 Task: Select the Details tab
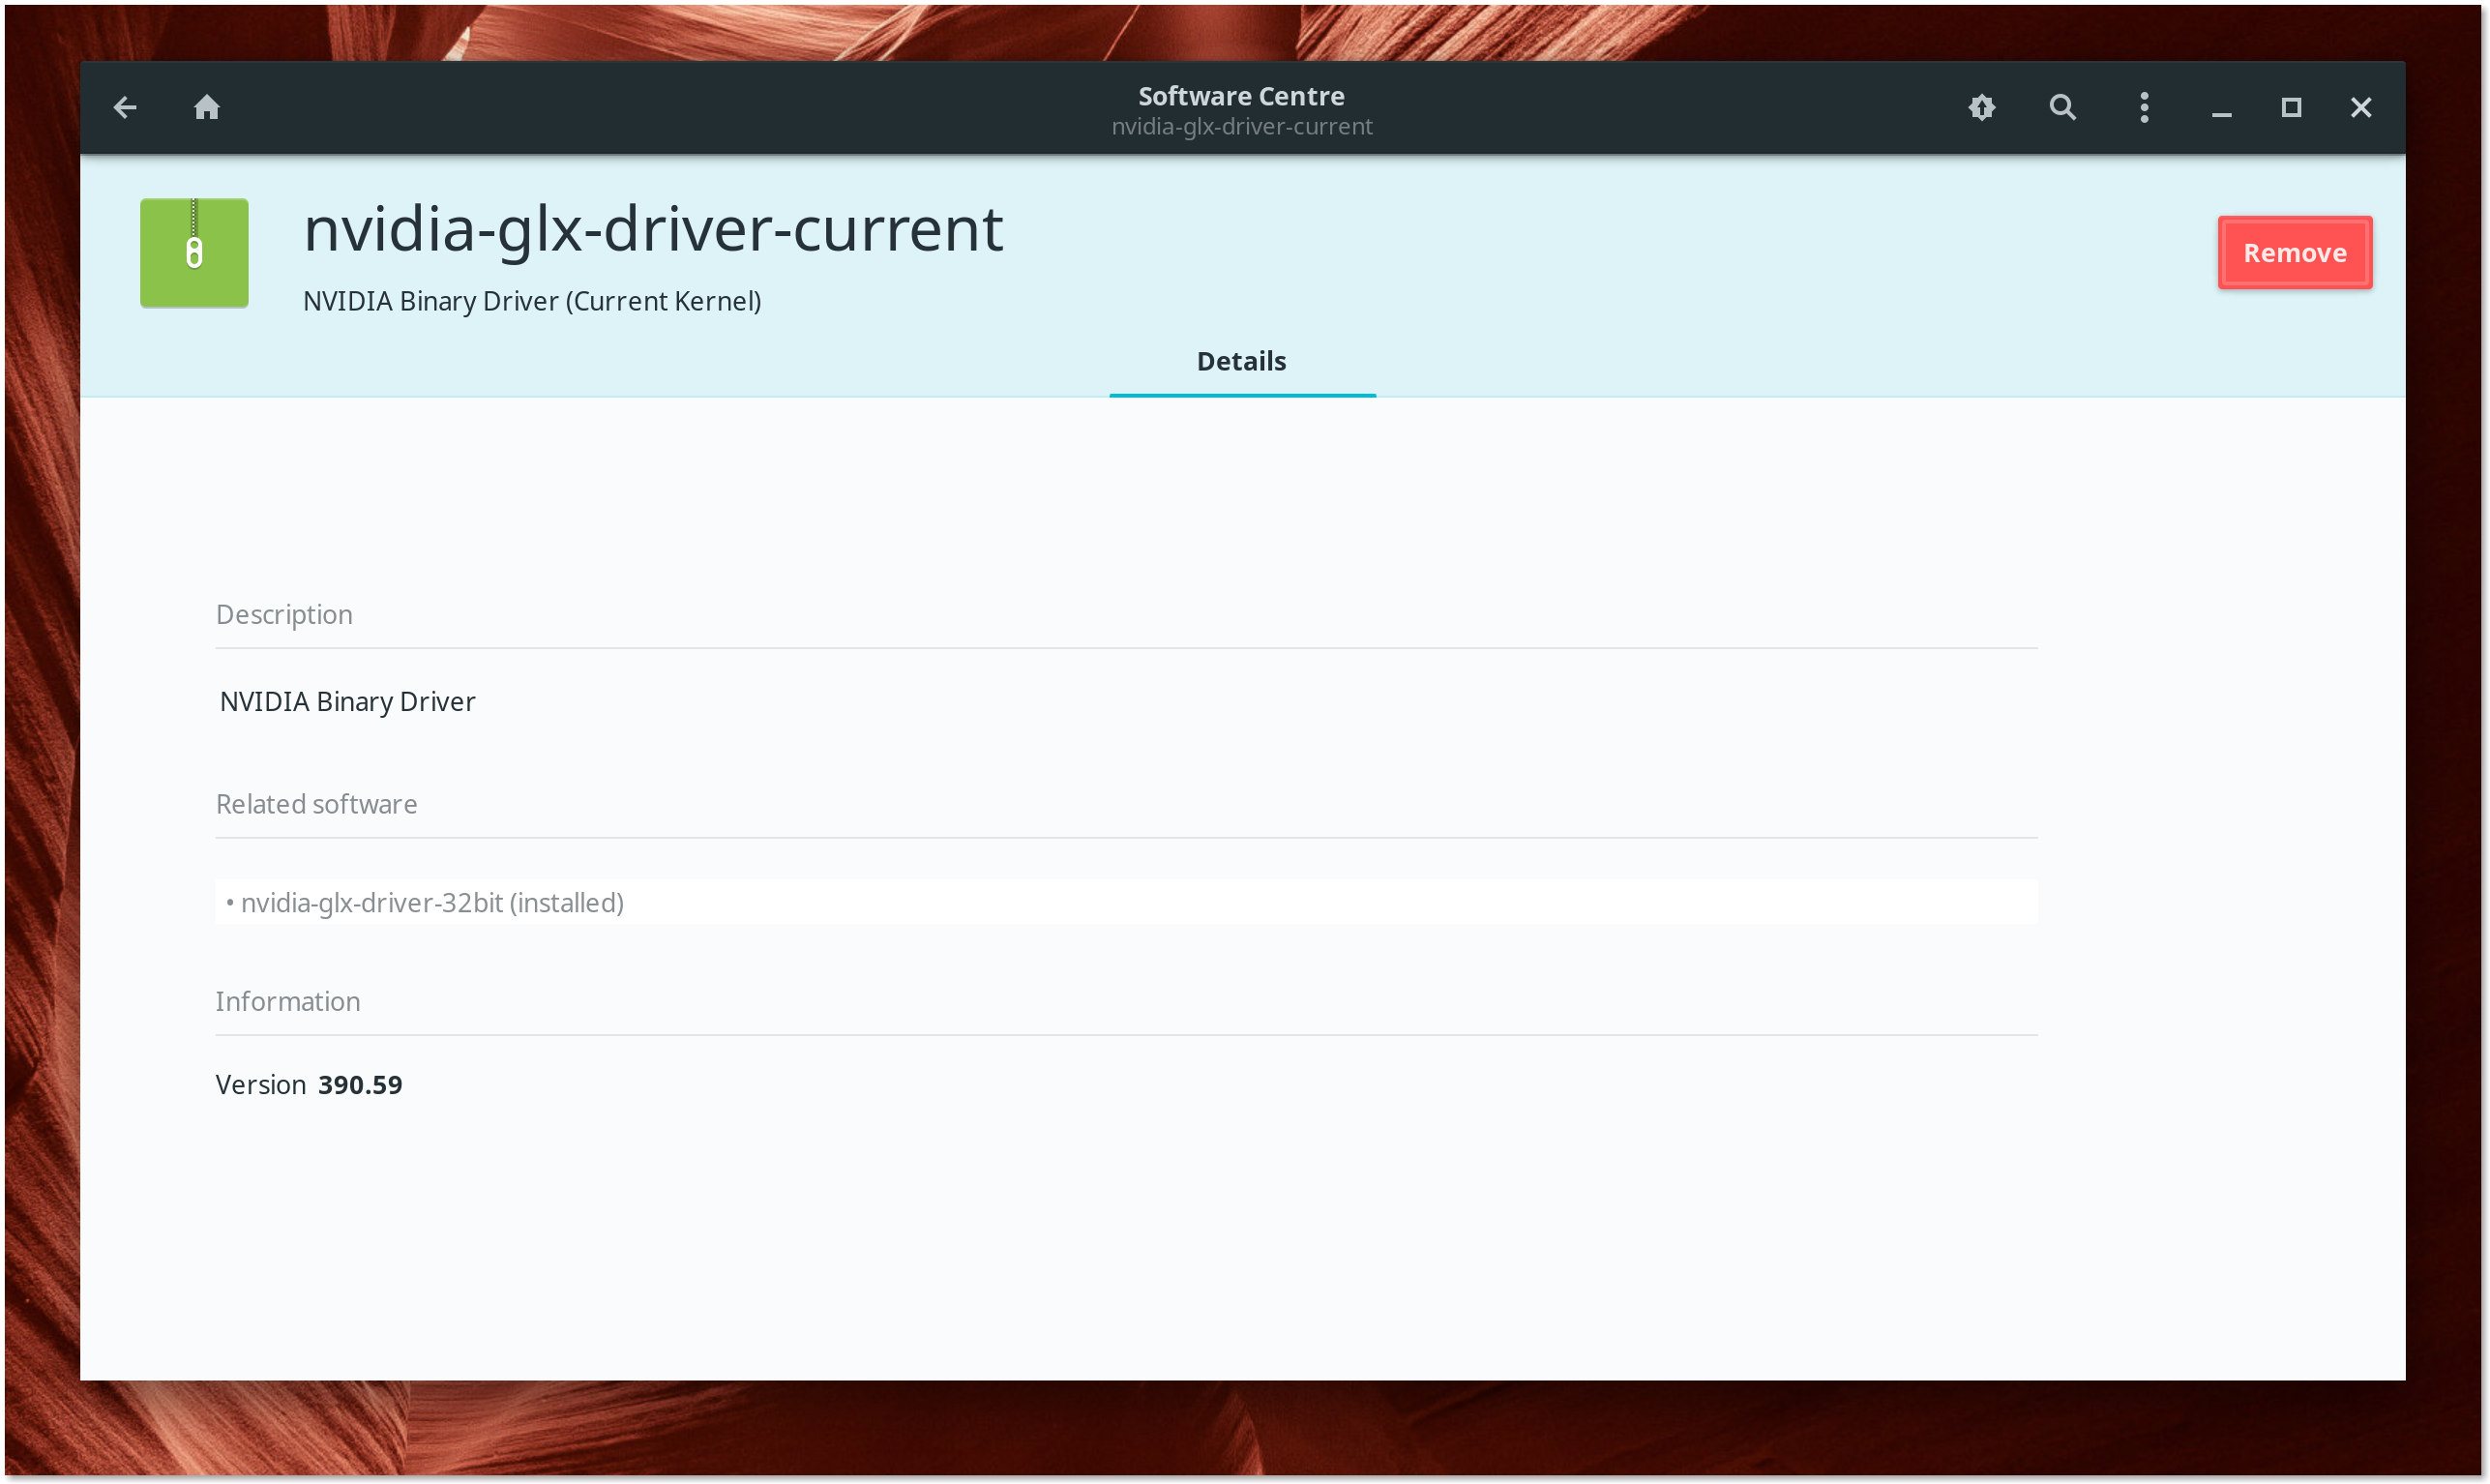[1242, 362]
